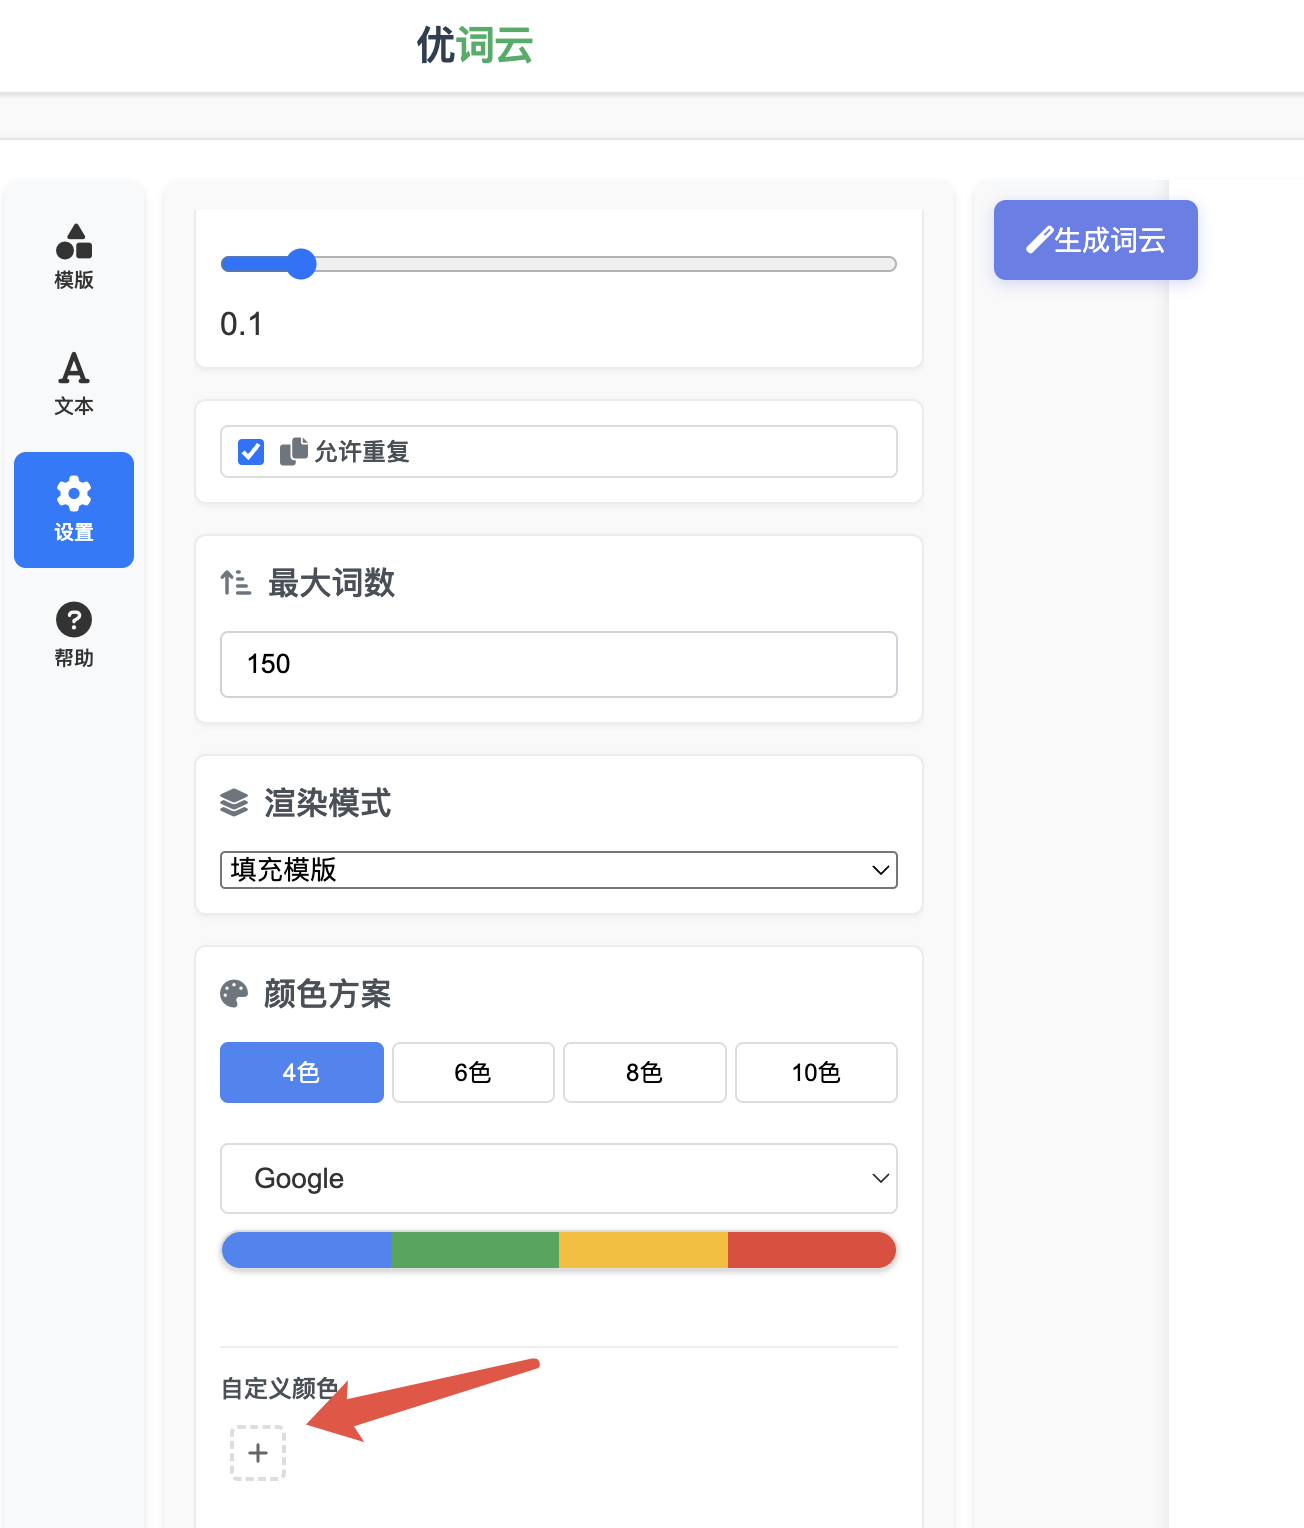Click the 生成词云 generate button
1304x1528 pixels.
[x=1095, y=240]
